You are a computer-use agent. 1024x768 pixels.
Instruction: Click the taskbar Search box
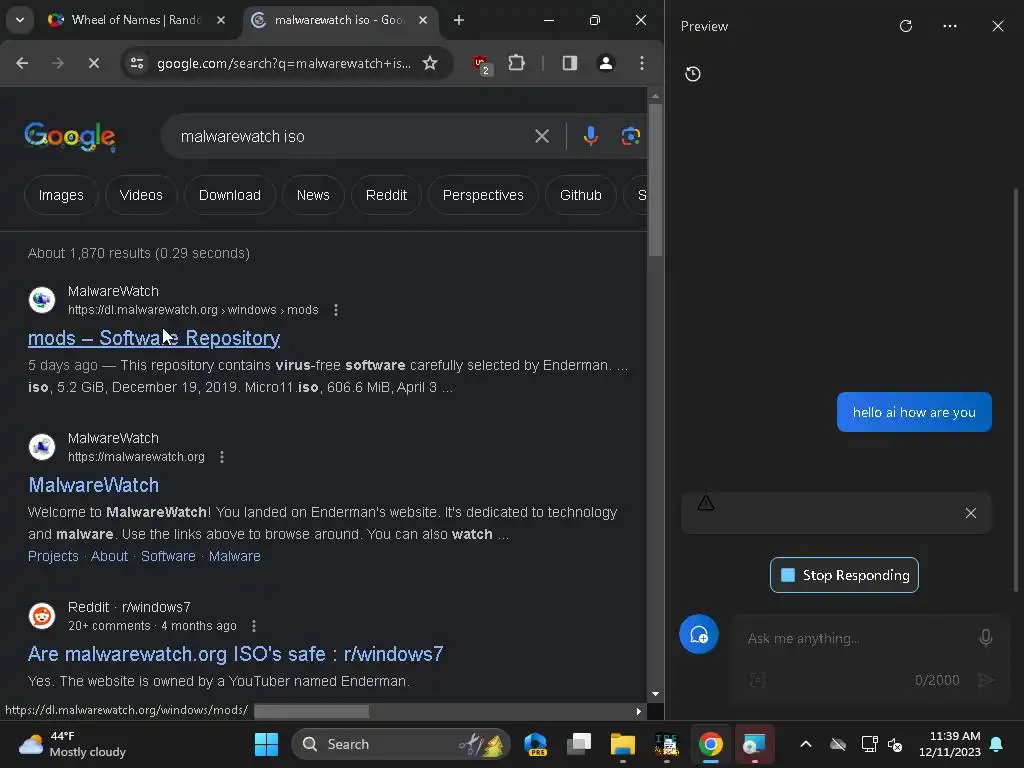400,744
